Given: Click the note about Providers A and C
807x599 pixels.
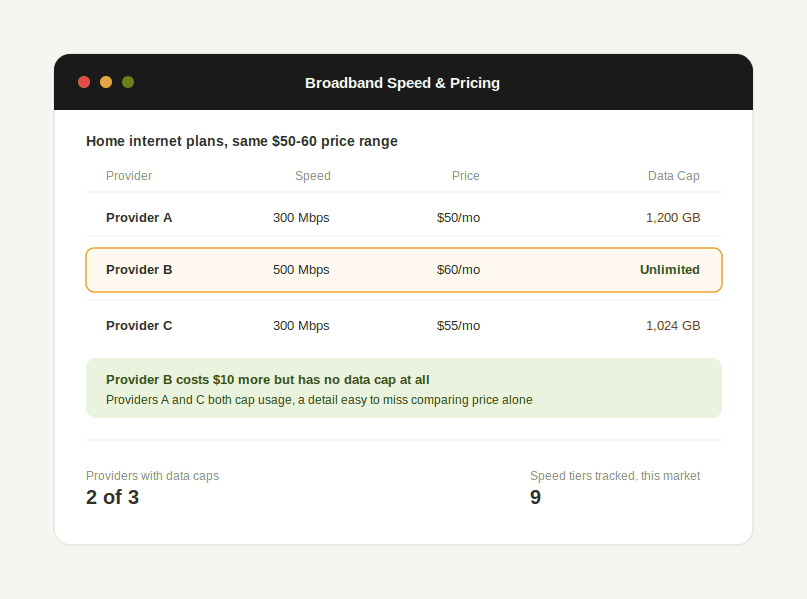Looking at the screenshot, I should pyautogui.click(x=319, y=400).
